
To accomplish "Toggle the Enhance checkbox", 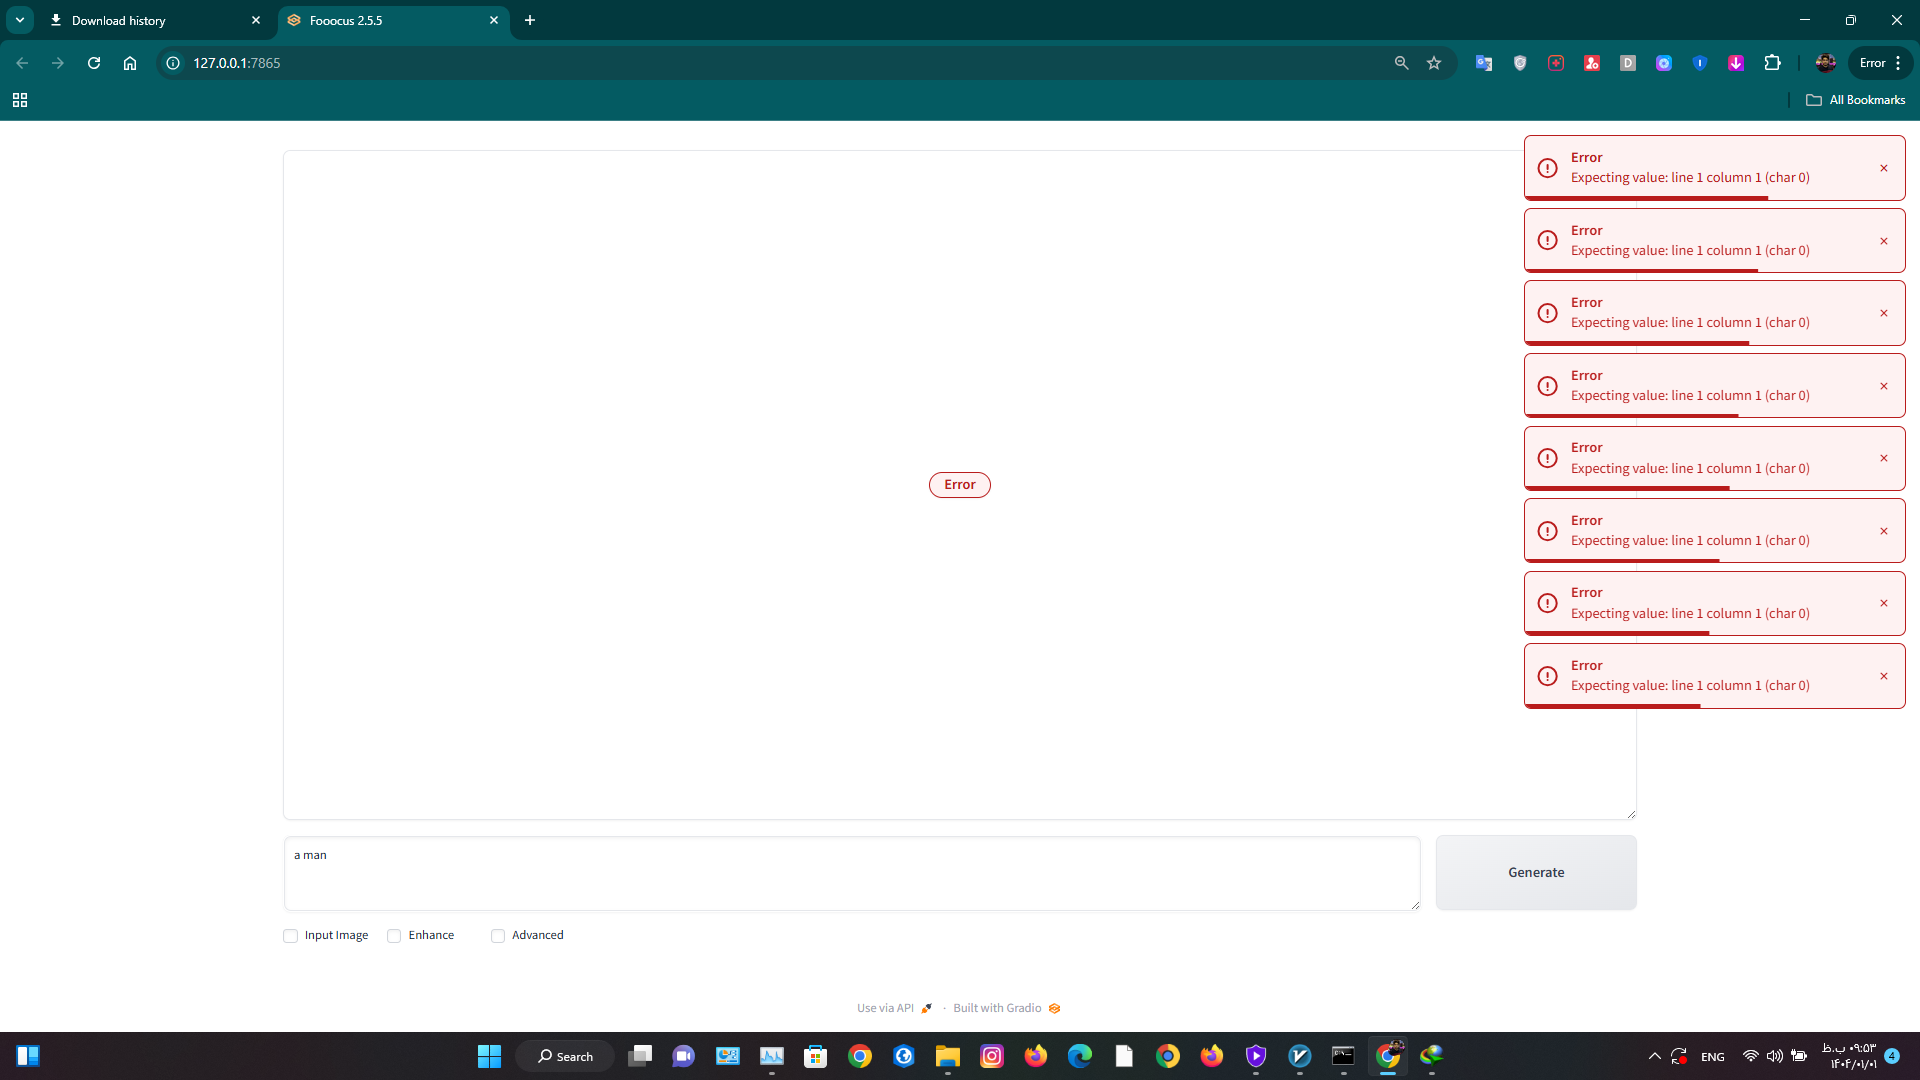I will pos(394,936).
